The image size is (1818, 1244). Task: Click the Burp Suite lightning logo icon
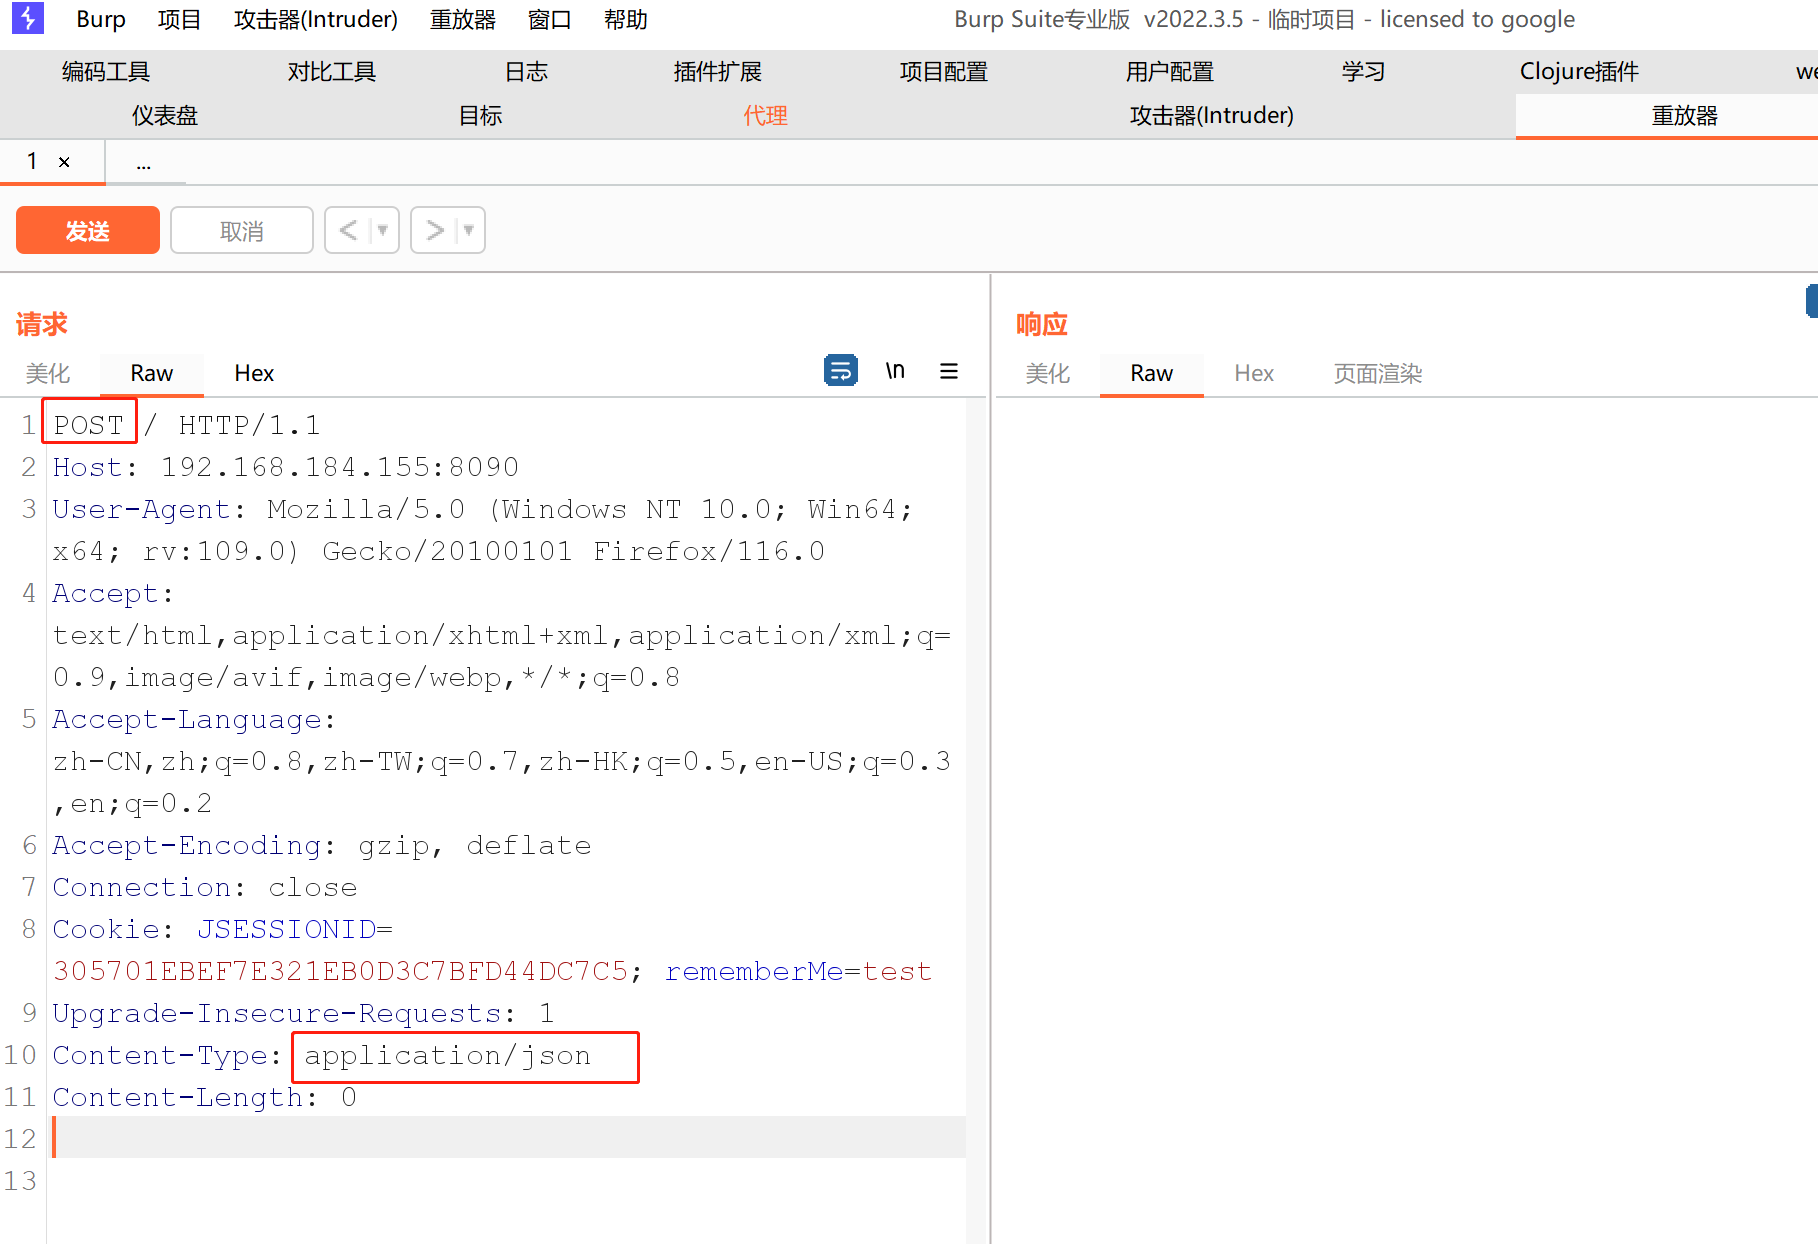(27, 18)
